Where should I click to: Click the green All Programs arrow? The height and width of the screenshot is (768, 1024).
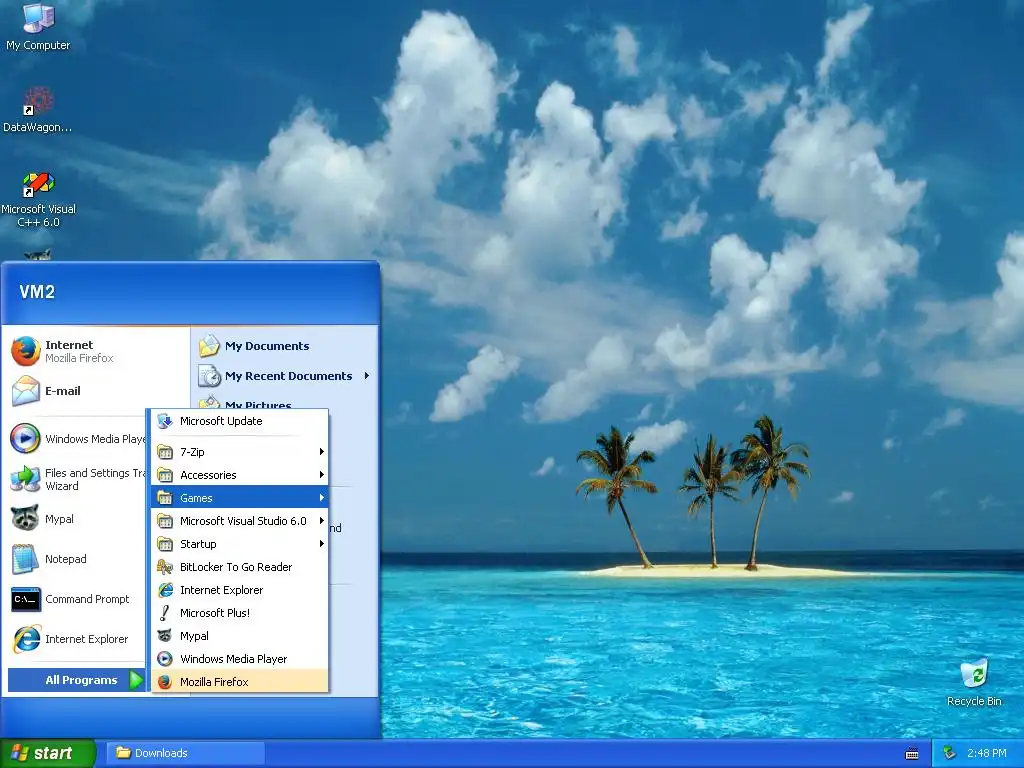[x=136, y=680]
